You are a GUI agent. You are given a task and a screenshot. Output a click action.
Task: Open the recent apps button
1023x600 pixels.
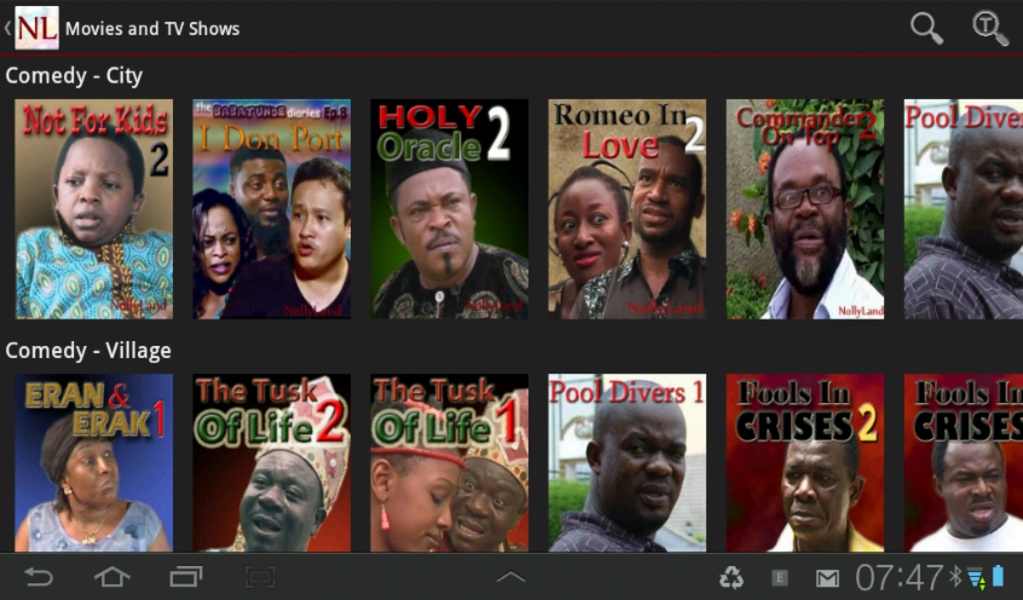tap(186, 577)
